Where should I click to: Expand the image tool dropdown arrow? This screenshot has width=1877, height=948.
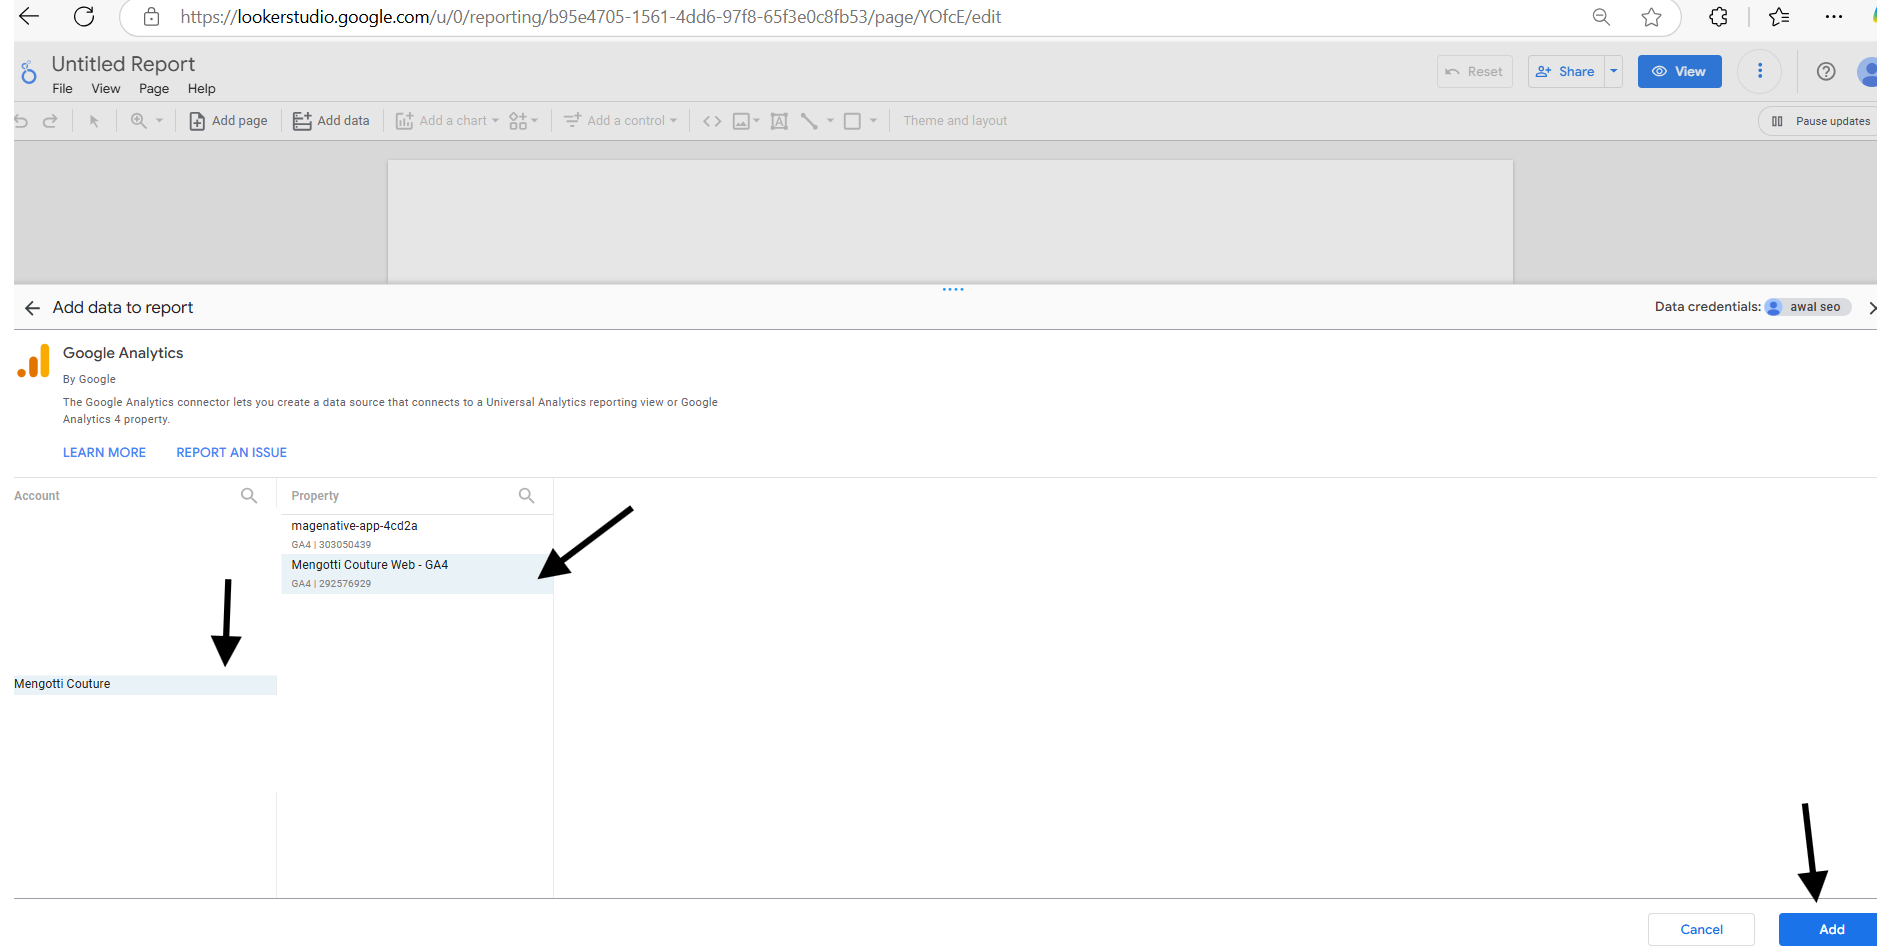756,121
